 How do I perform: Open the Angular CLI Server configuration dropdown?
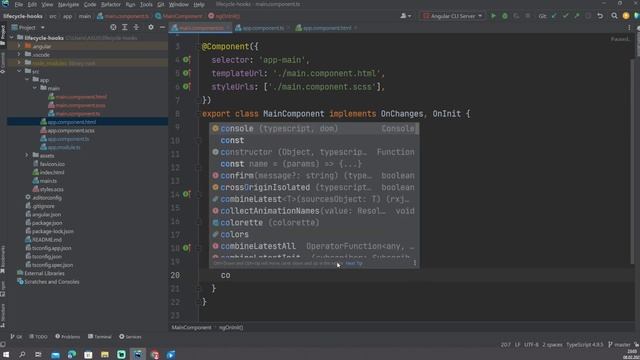pos(452,16)
